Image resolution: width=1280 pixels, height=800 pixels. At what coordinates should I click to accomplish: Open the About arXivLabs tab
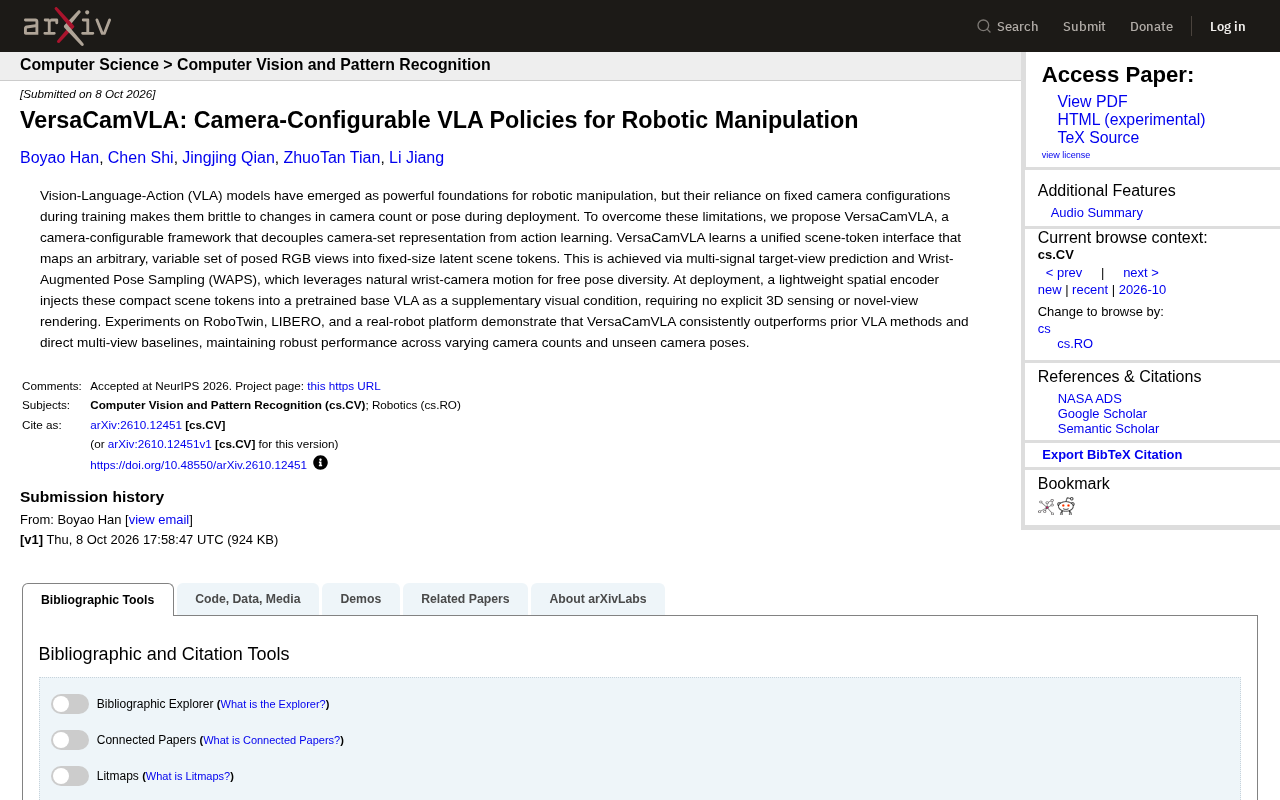pyautogui.click(x=598, y=599)
